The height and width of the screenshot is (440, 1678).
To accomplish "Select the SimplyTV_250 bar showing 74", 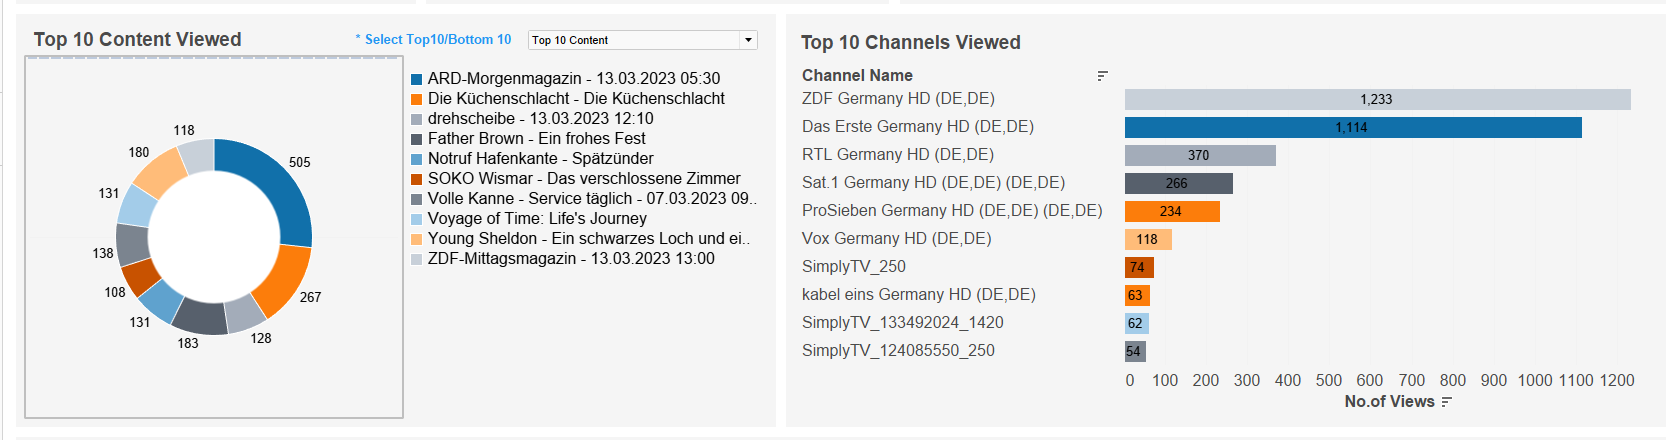I will point(1138,267).
